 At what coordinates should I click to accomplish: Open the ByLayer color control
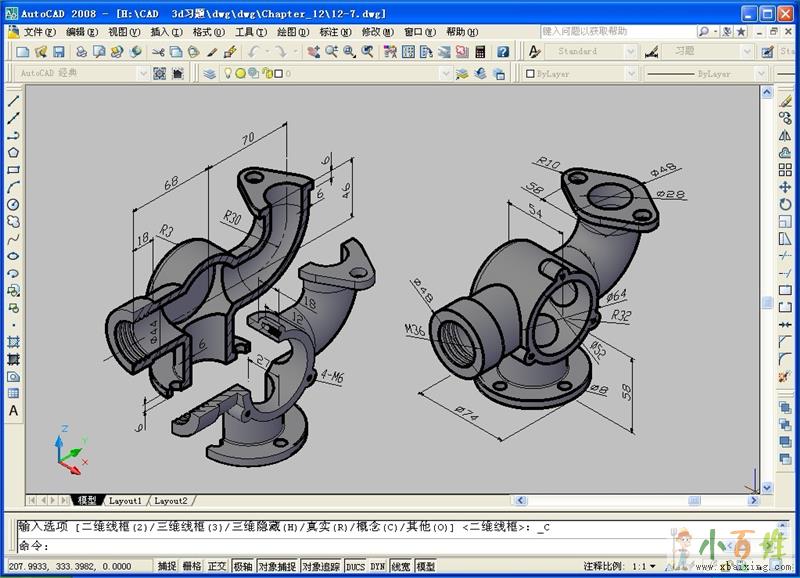pos(580,73)
